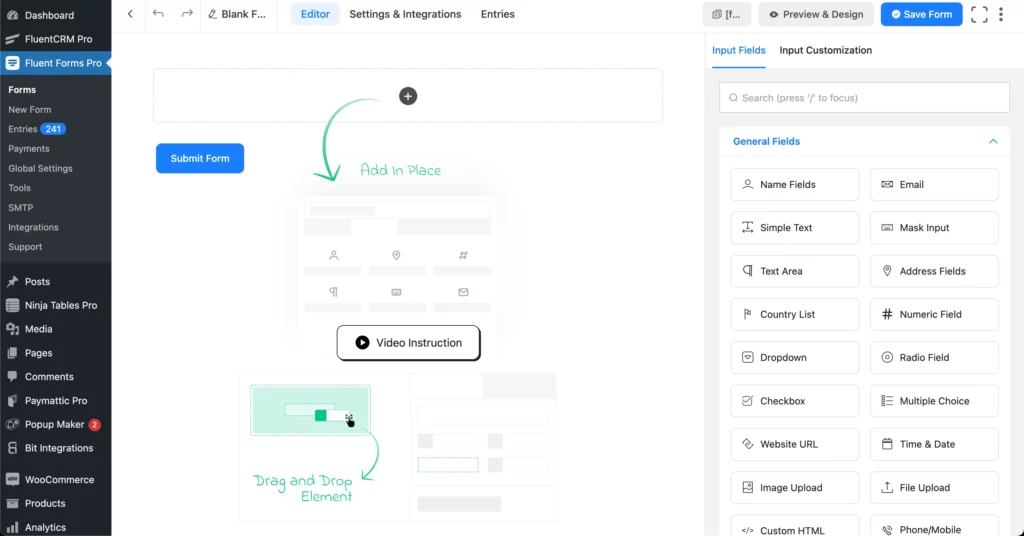Screen dimensions: 1024x536
Task: Copy the form shortcode button
Action: [726, 14]
